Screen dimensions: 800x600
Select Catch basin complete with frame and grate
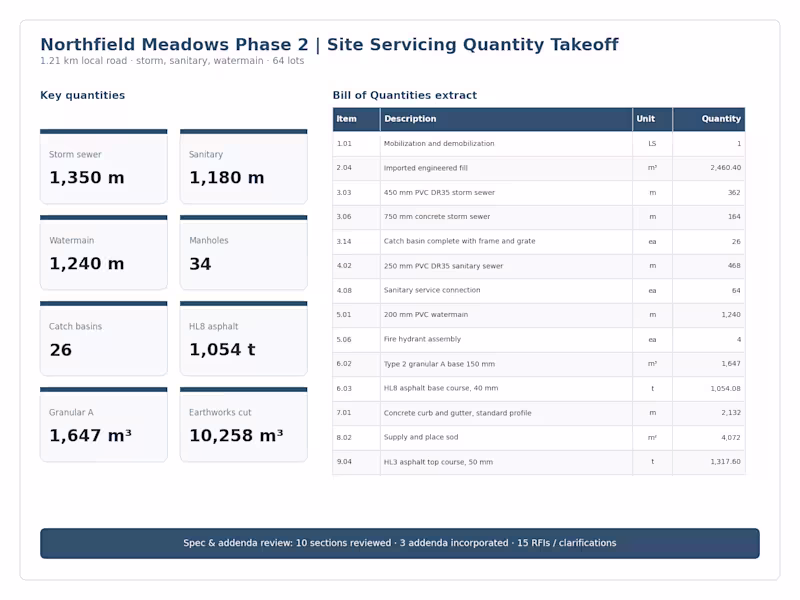click(x=459, y=241)
